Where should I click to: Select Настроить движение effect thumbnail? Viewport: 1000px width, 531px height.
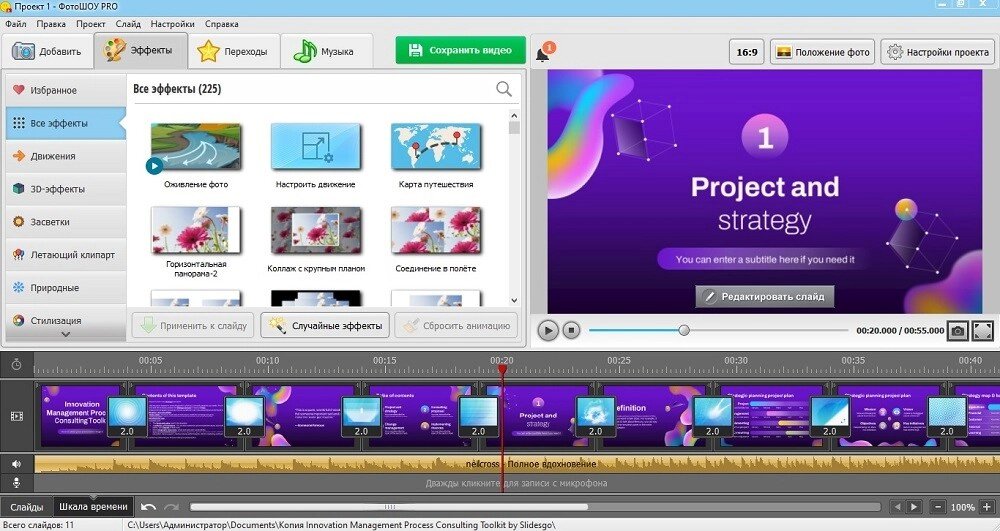(x=316, y=146)
